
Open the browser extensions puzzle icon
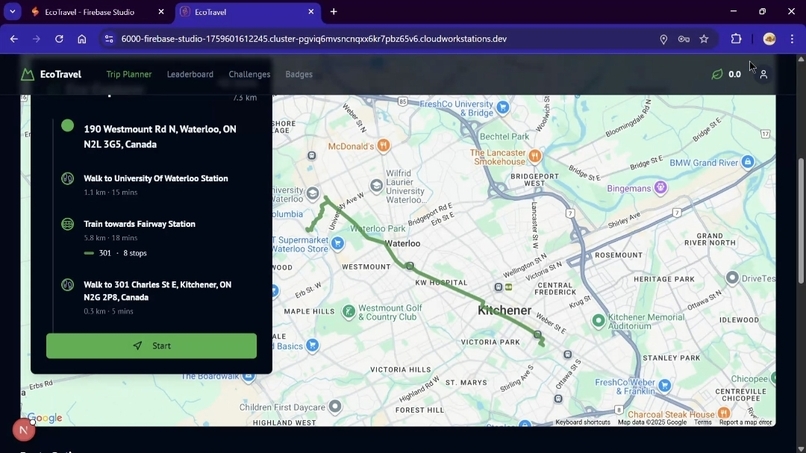(736, 39)
